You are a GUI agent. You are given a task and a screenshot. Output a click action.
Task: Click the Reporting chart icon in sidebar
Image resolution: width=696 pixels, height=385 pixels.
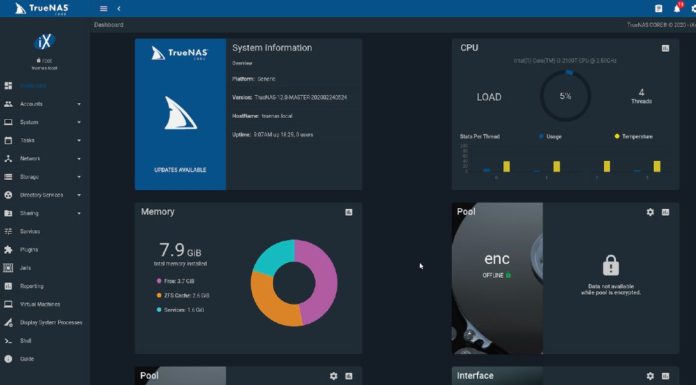[x=8, y=286]
